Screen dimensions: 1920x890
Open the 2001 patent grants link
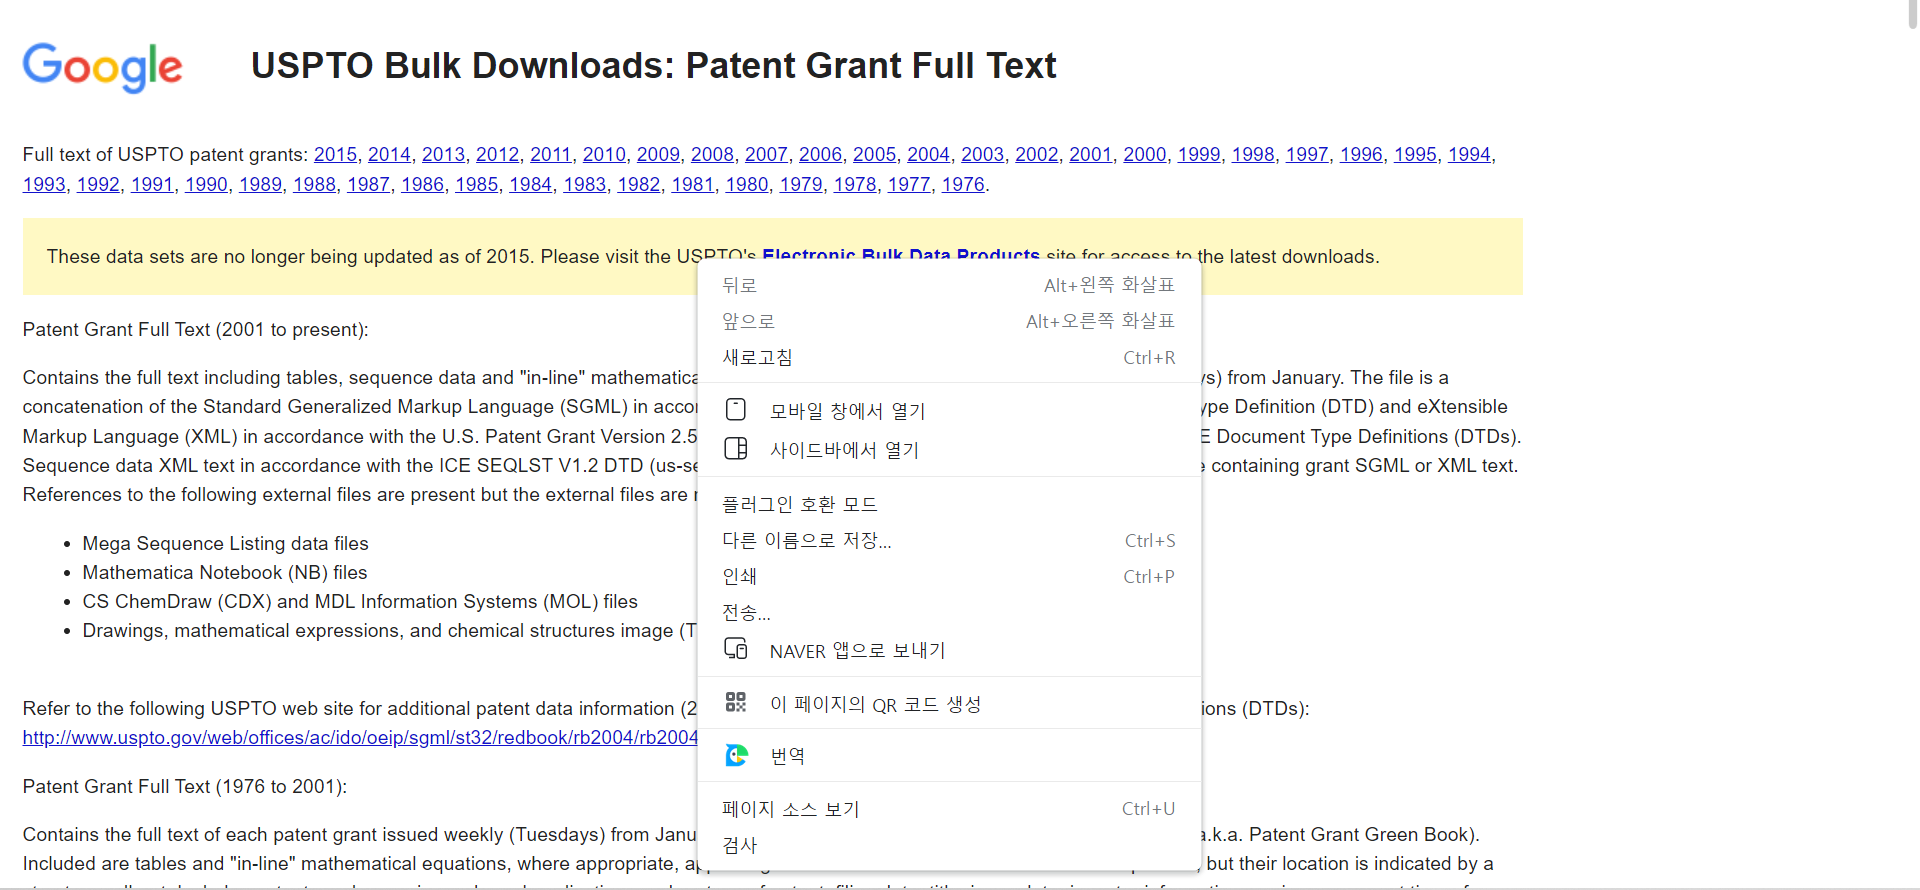pyautogui.click(x=1090, y=154)
